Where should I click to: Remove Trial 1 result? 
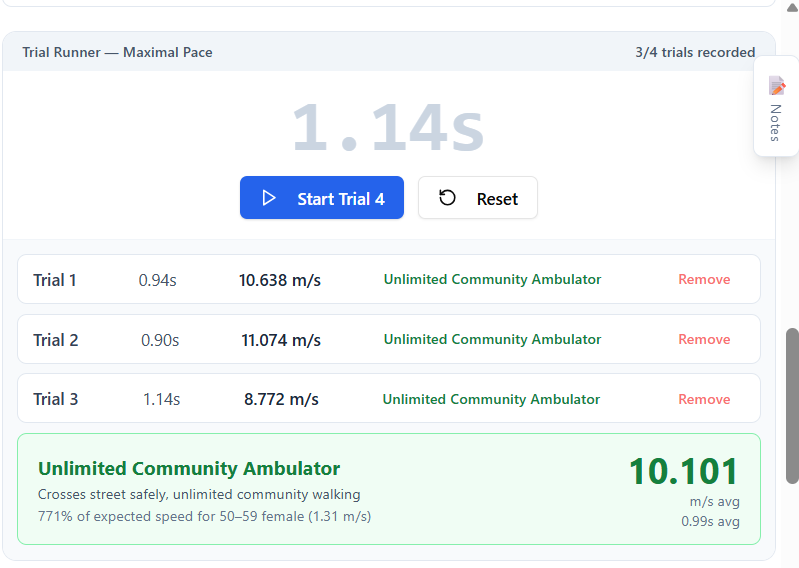coord(704,279)
